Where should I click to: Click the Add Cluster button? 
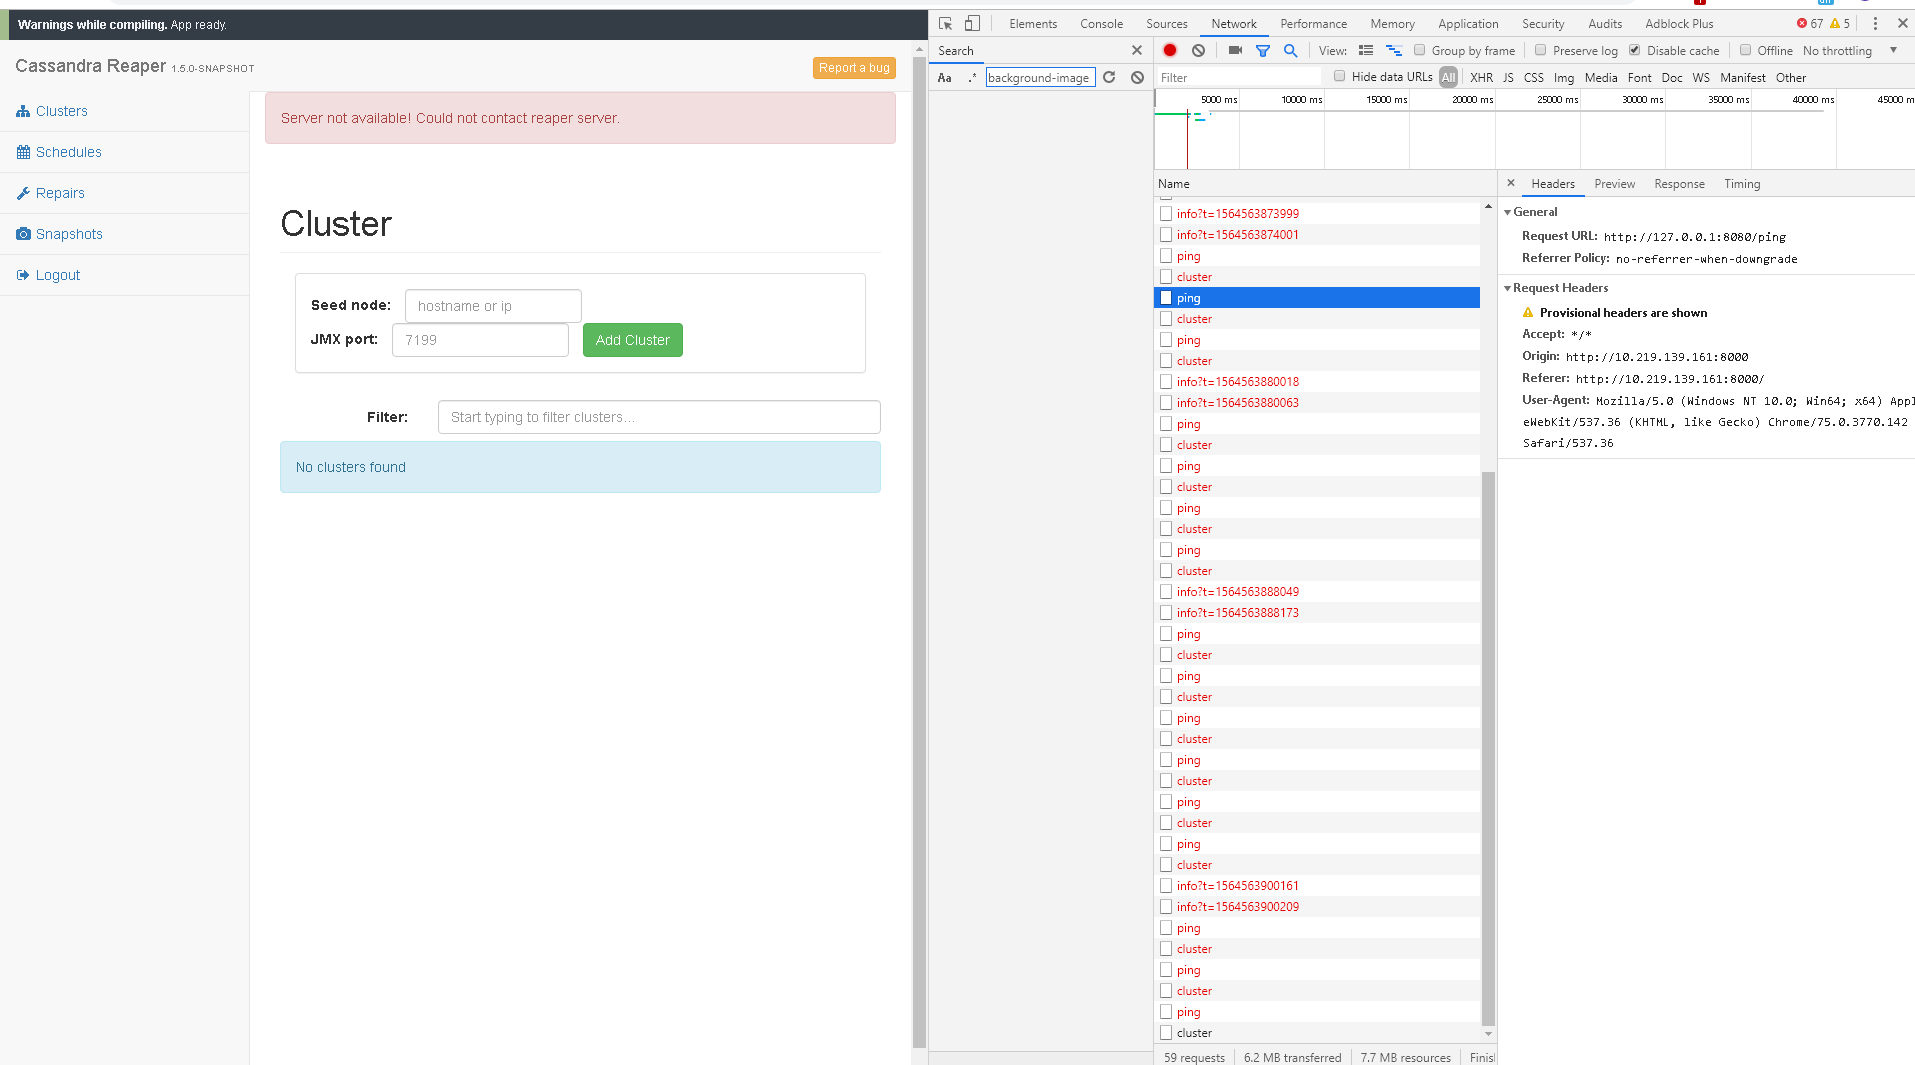632,339
